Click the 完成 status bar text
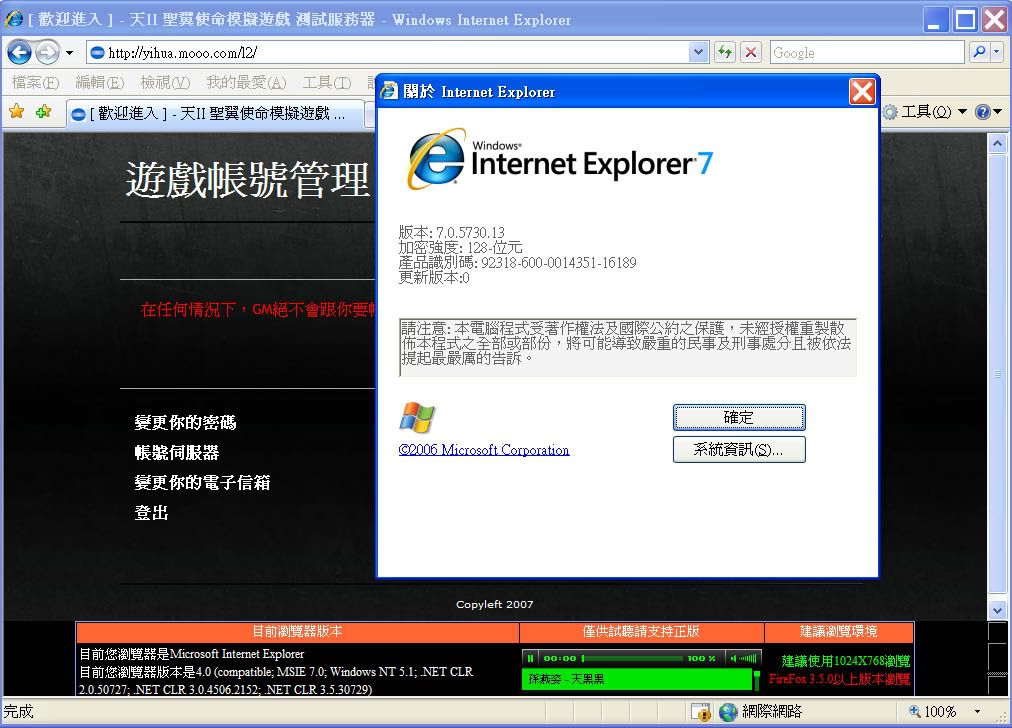Screen dimensions: 1012x728 click(x=18, y=712)
